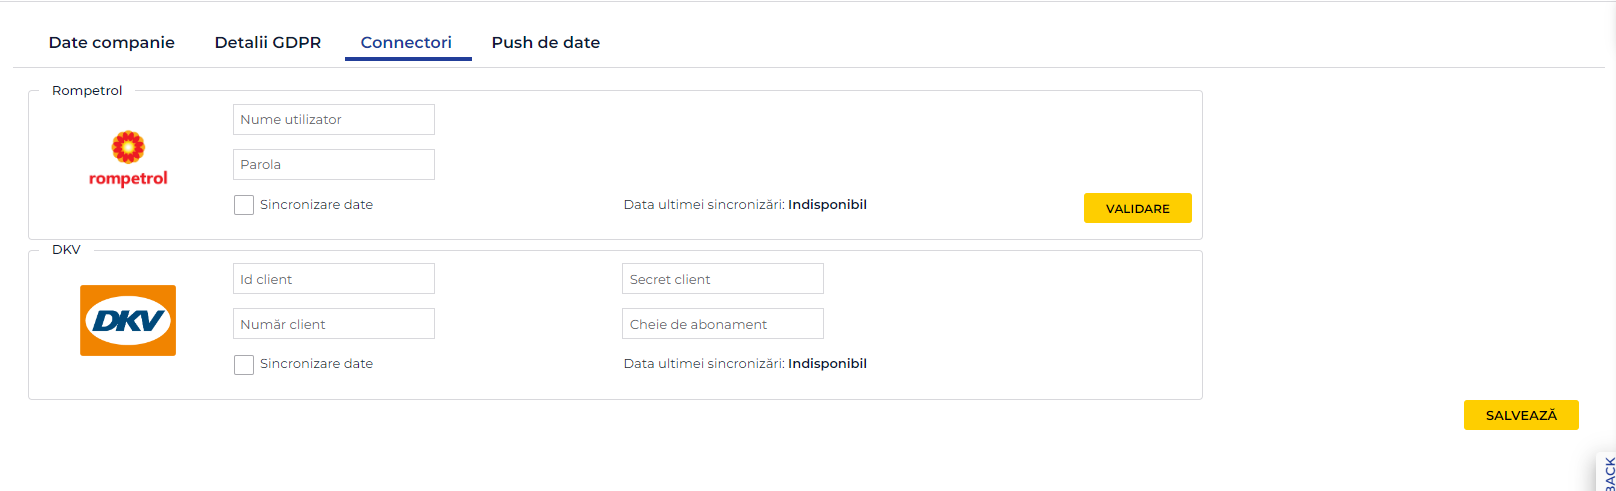Click the SALVEAZĂ button
1616x491 pixels.
click(x=1521, y=415)
